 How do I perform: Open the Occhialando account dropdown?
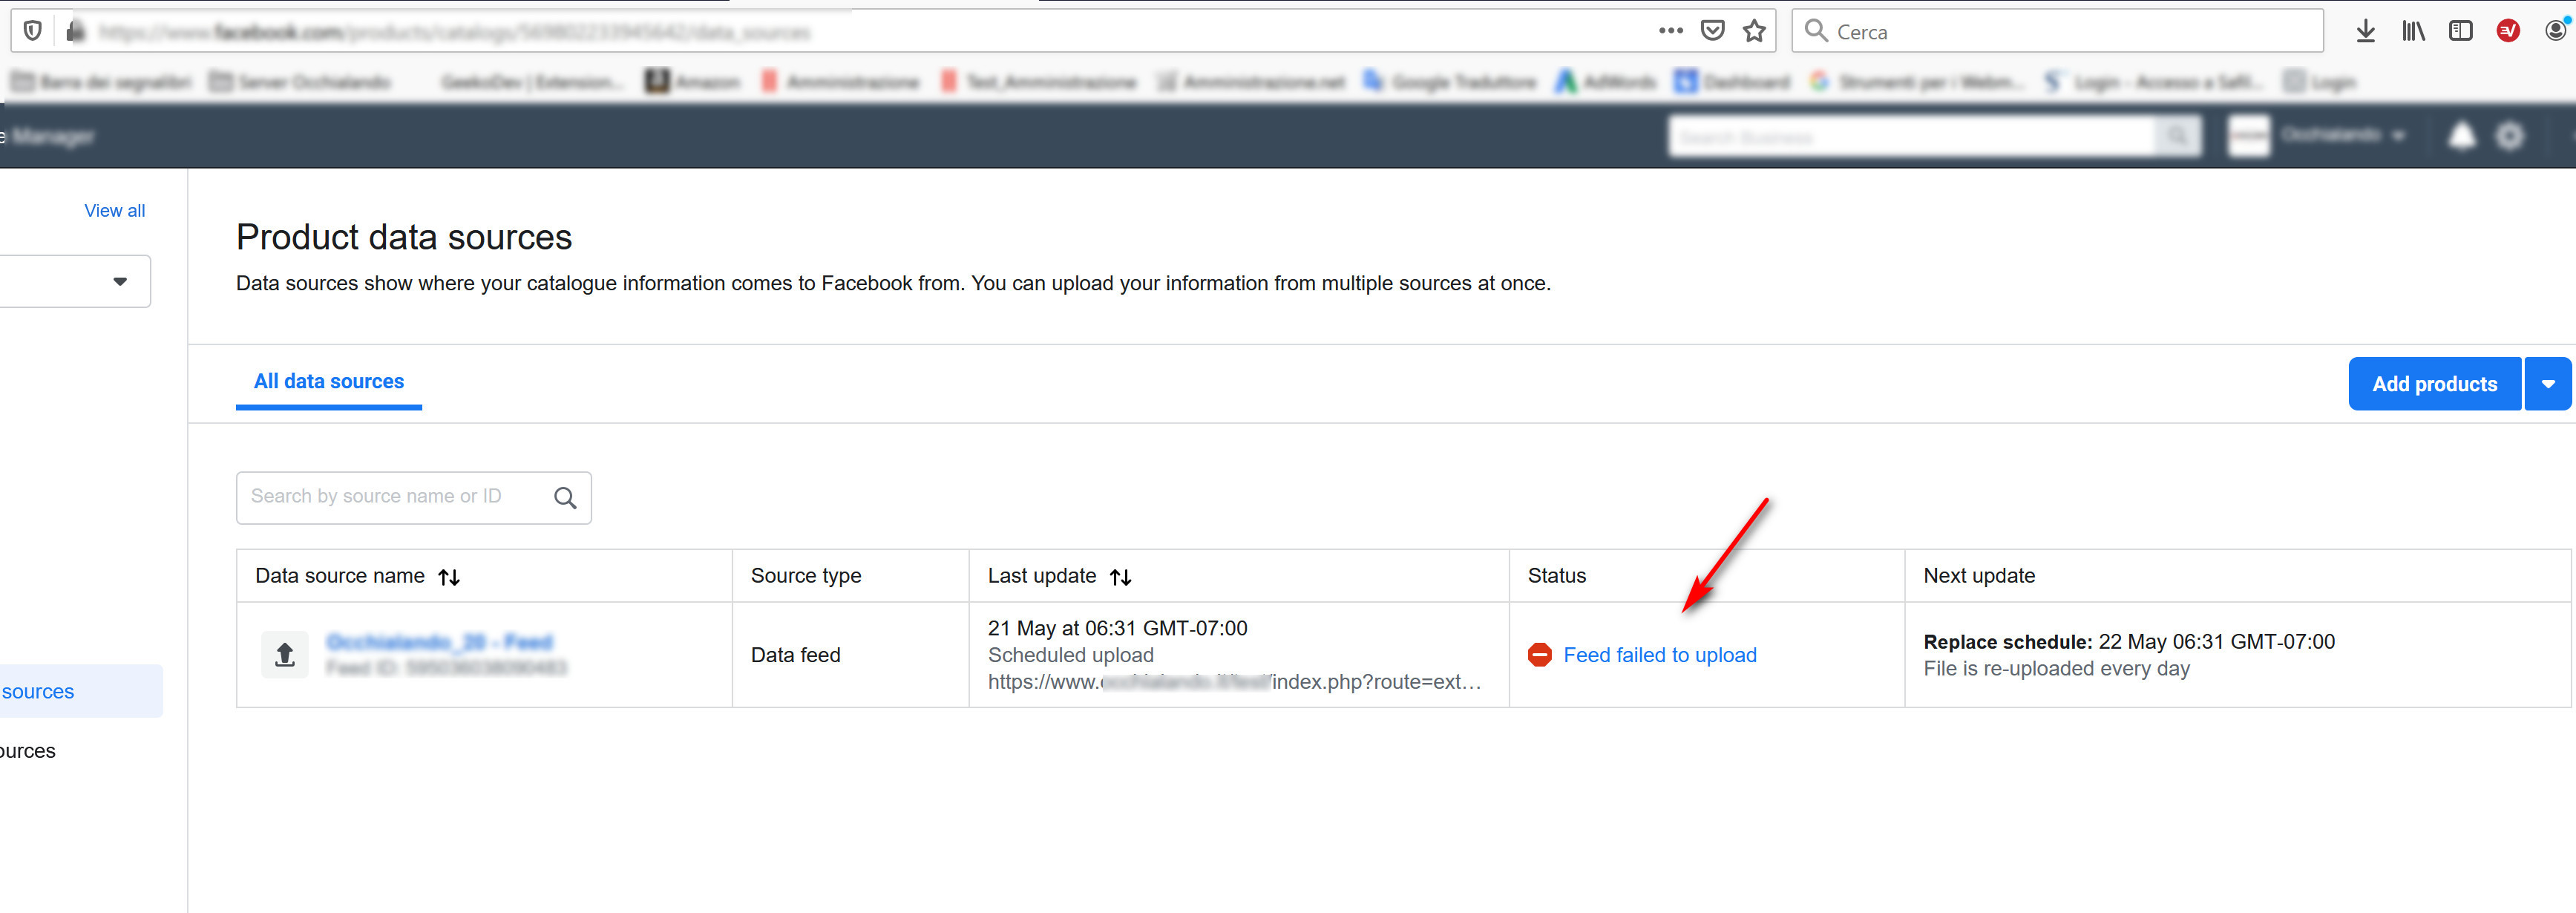(x=2347, y=136)
